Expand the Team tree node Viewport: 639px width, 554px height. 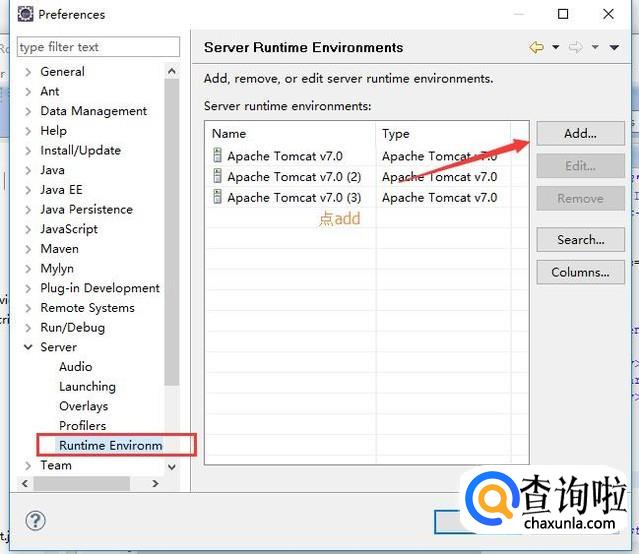(x=28, y=466)
